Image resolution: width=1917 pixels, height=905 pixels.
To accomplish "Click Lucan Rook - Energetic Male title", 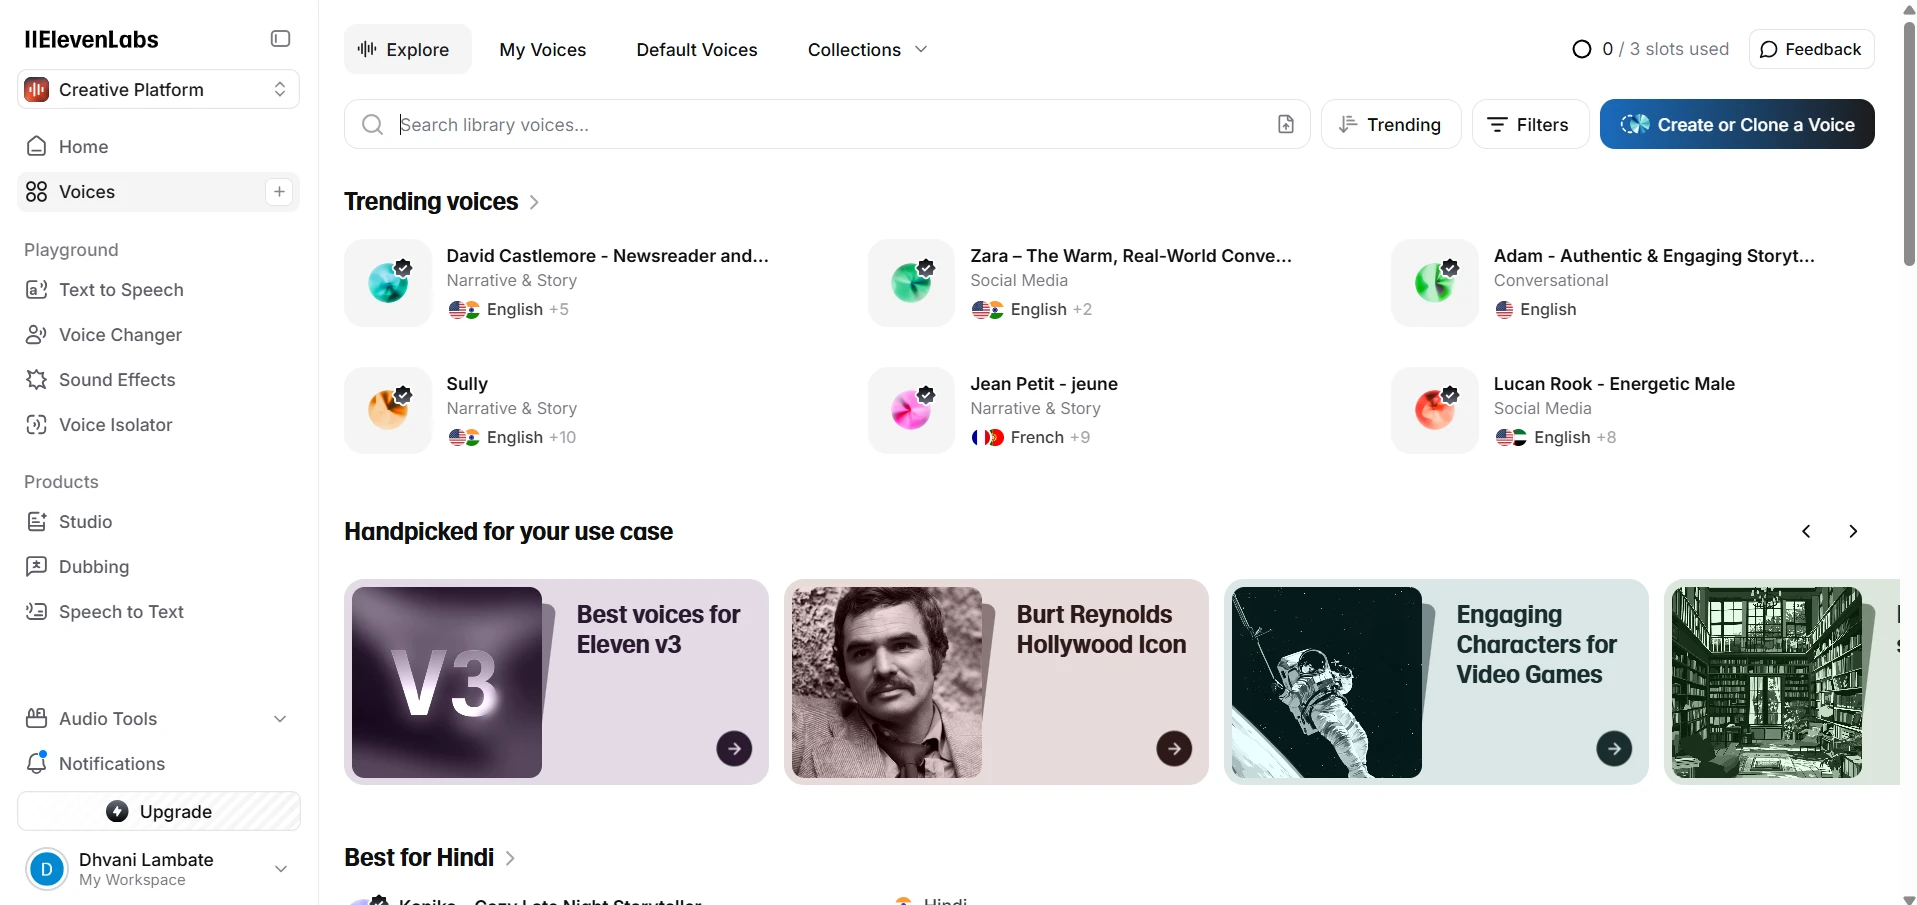I will coord(1614,384).
